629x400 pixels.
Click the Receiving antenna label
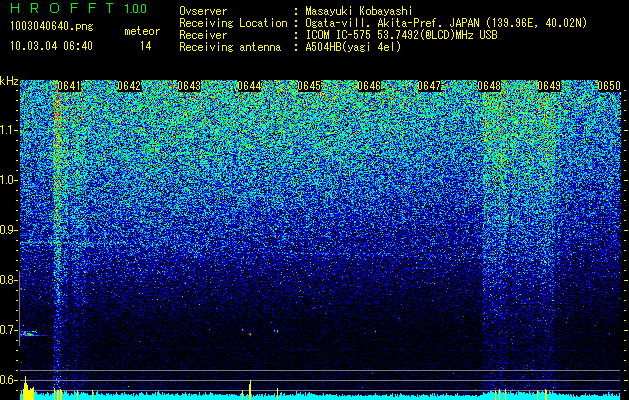click(x=230, y=47)
